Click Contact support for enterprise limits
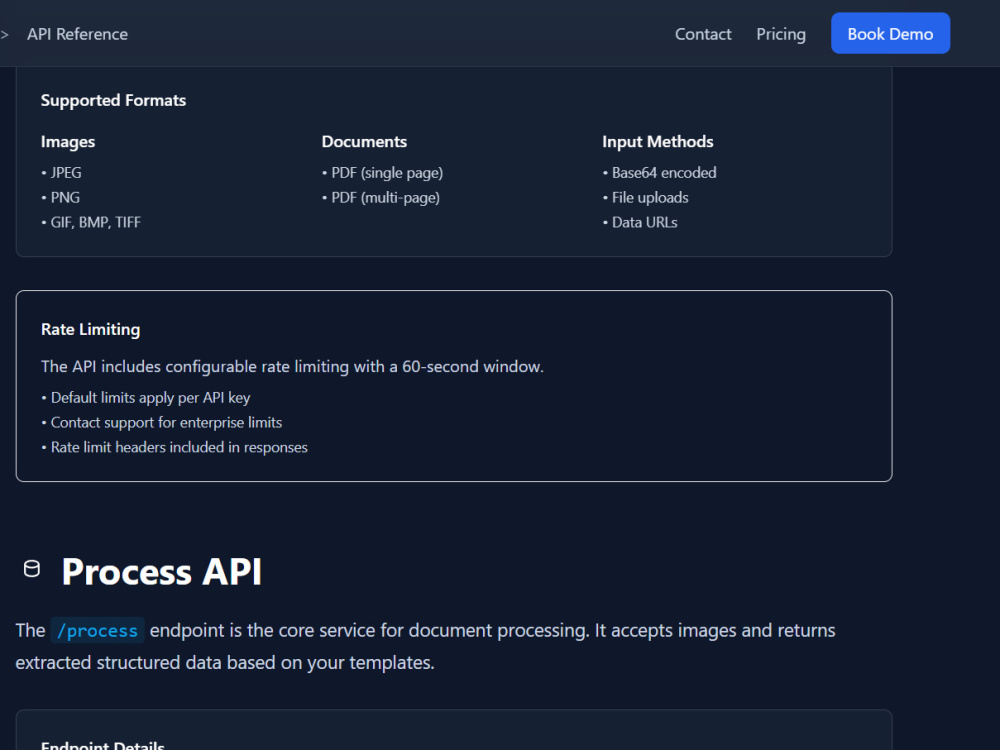This screenshot has width=1000, height=750. click(x=161, y=423)
